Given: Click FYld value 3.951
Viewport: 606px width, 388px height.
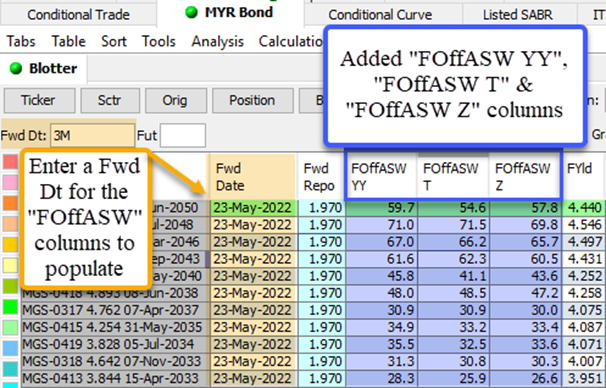Looking at the screenshot, I should point(584,378).
